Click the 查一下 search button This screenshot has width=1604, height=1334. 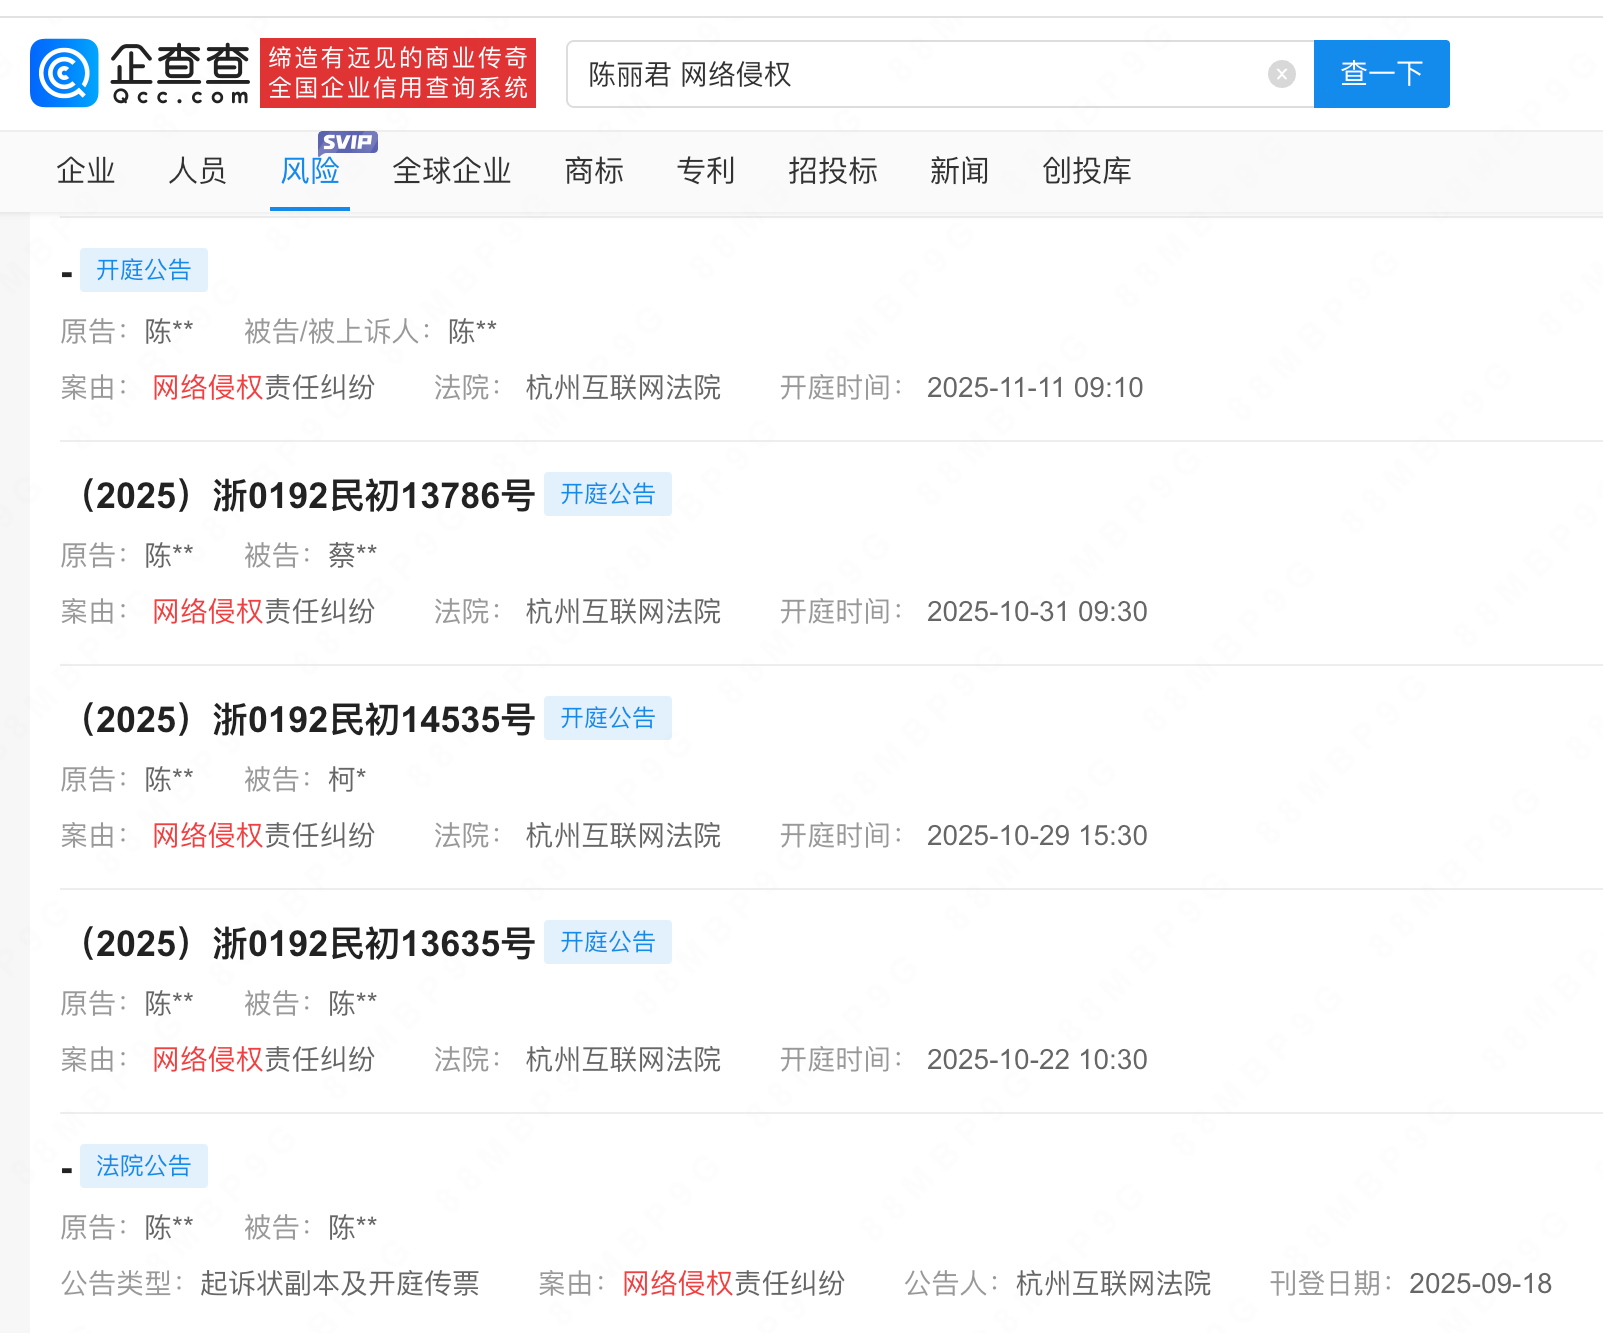coord(1381,74)
